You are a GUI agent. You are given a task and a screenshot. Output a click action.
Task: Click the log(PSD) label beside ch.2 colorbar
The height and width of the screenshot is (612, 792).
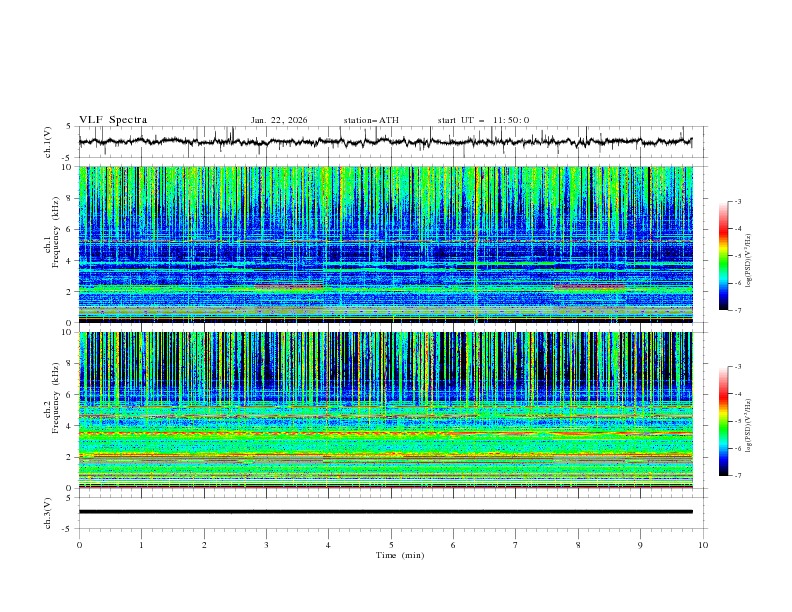(749, 421)
